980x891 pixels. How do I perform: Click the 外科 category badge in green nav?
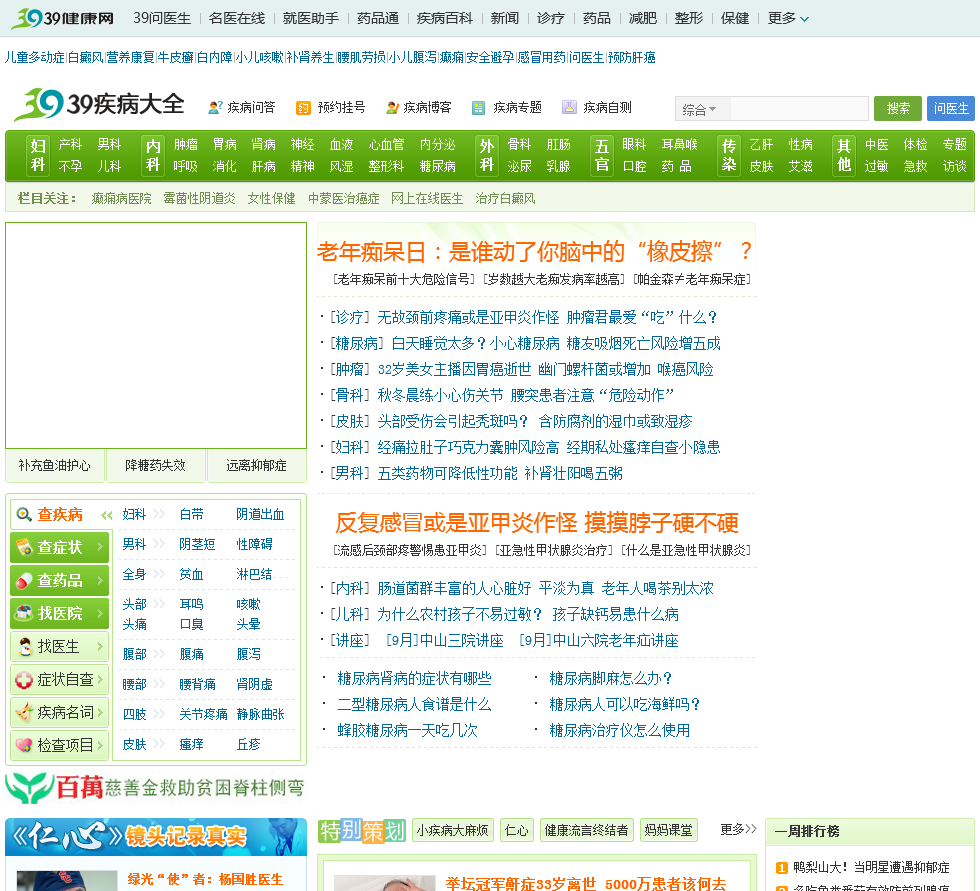[486, 155]
